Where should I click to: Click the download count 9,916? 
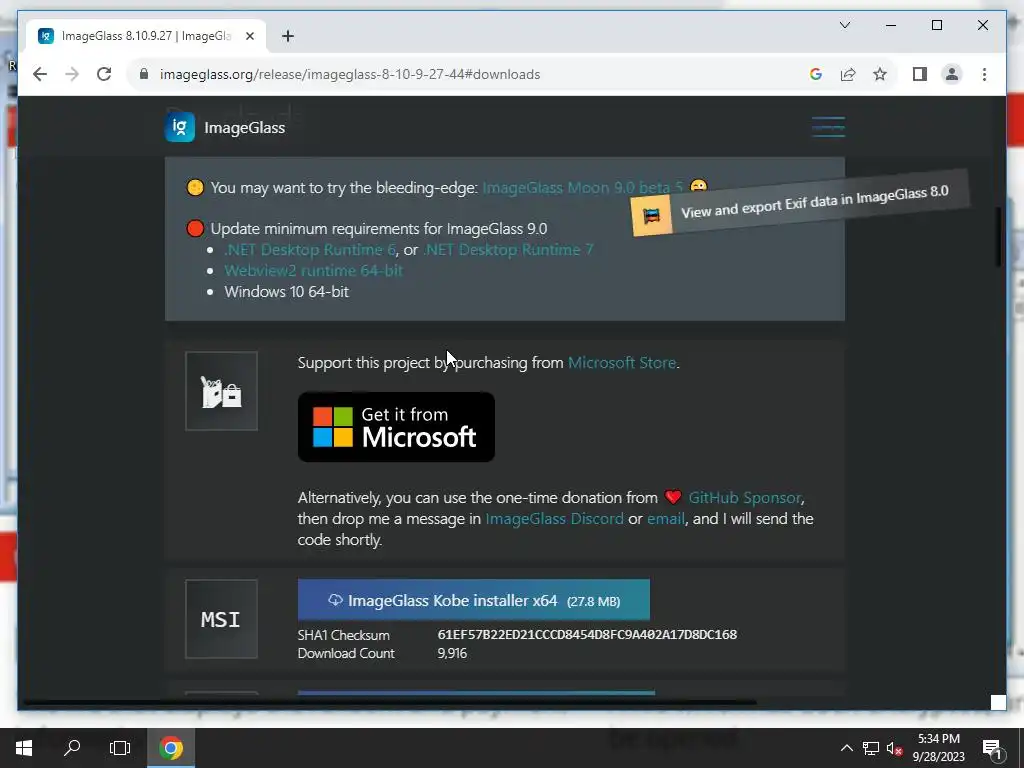pyautogui.click(x=452, y=653)
